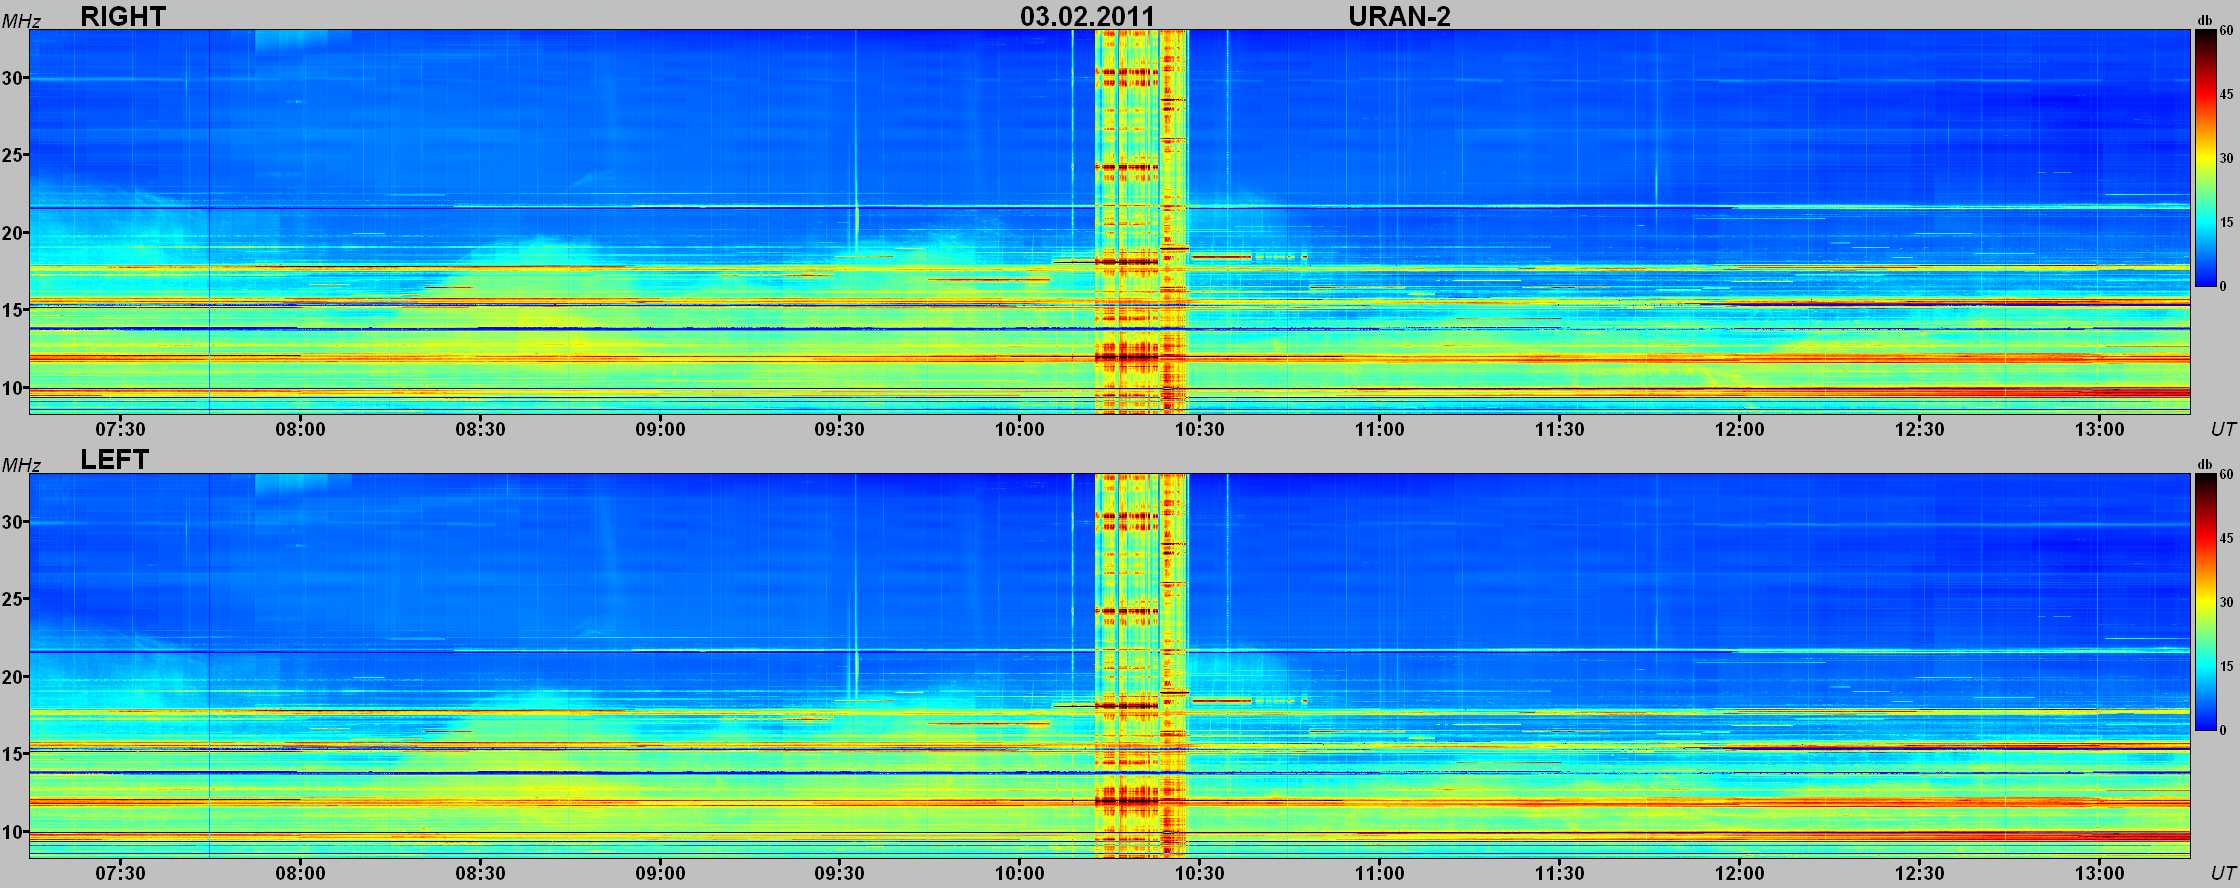The height and width of the screenshot is (888, 2240).
Task: Click the MHz axis label of the LEFT panel
Action: pyautogui.click(x=20, y=465)
